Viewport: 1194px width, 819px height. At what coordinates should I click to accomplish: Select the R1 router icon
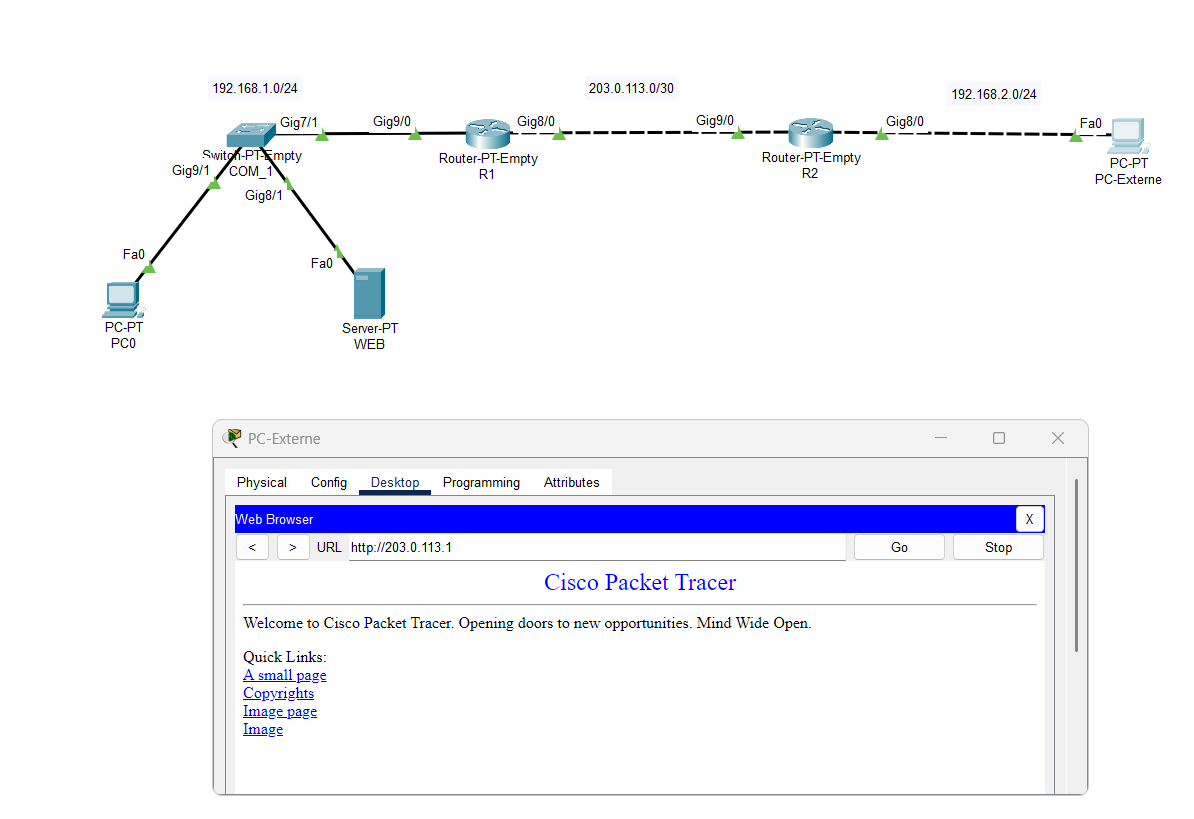tap(487, 134)
